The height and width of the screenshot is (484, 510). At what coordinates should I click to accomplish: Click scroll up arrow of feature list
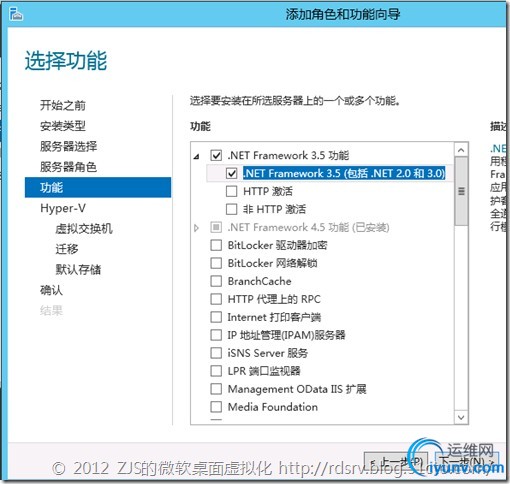point(461,150)
